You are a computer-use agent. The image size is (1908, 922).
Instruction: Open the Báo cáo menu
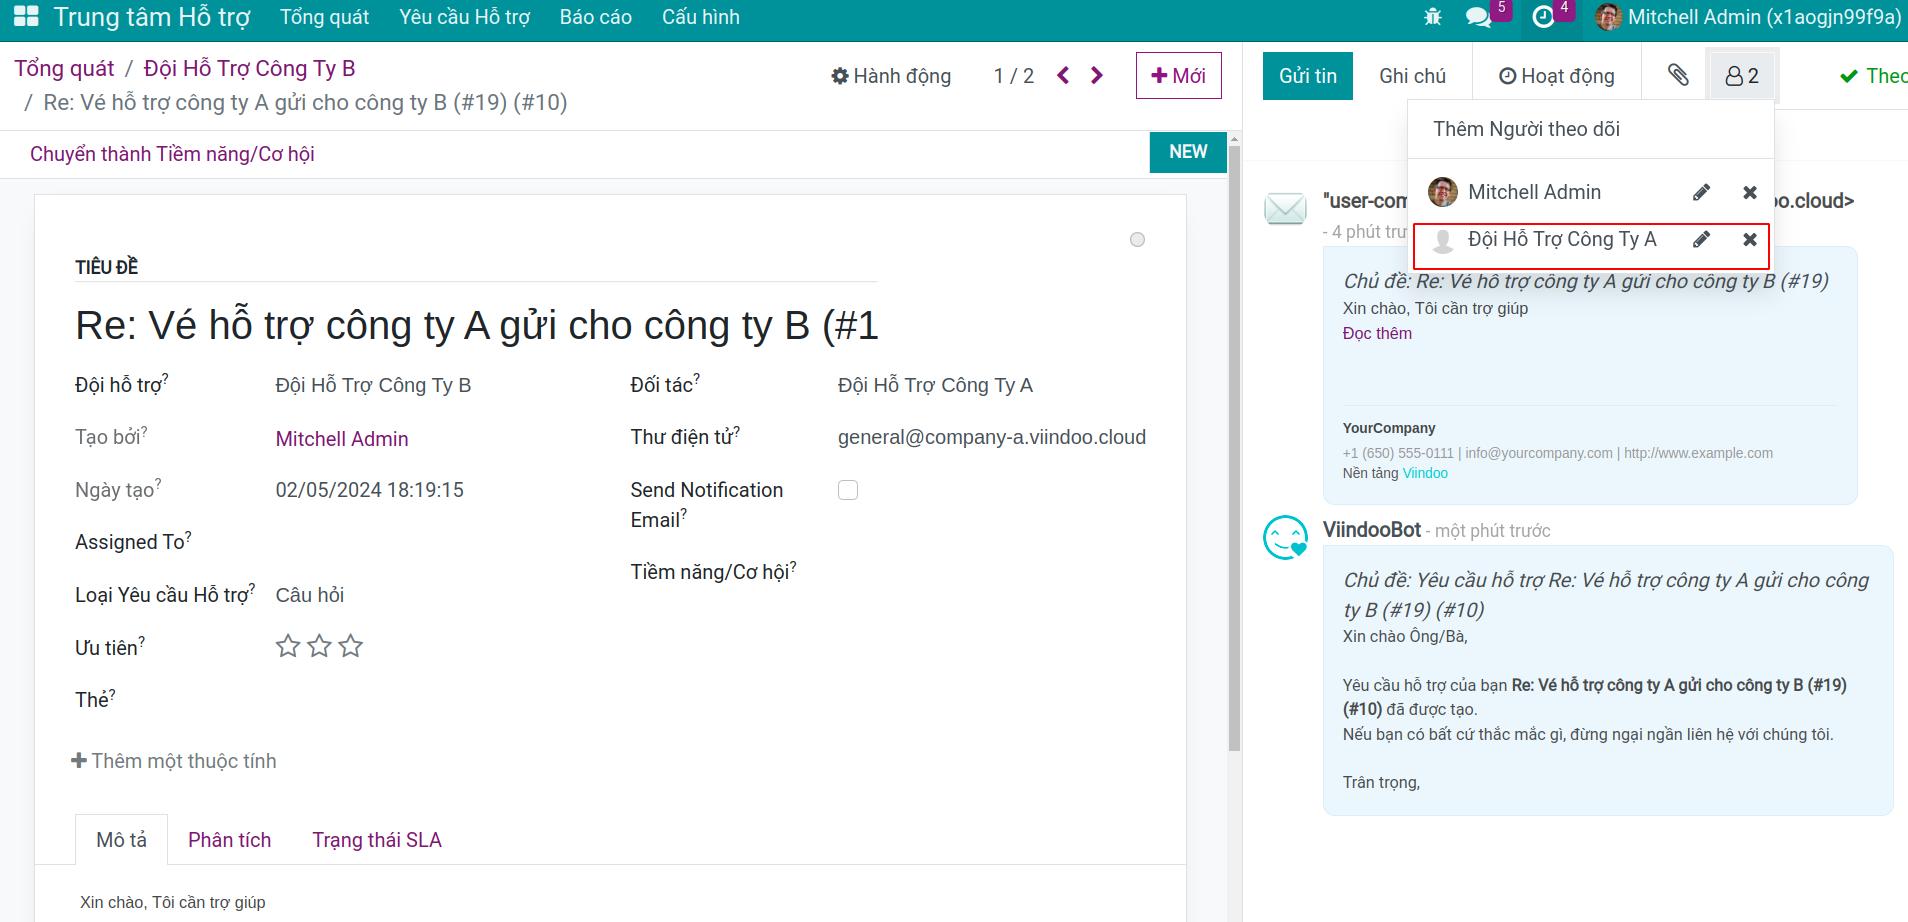595,17
